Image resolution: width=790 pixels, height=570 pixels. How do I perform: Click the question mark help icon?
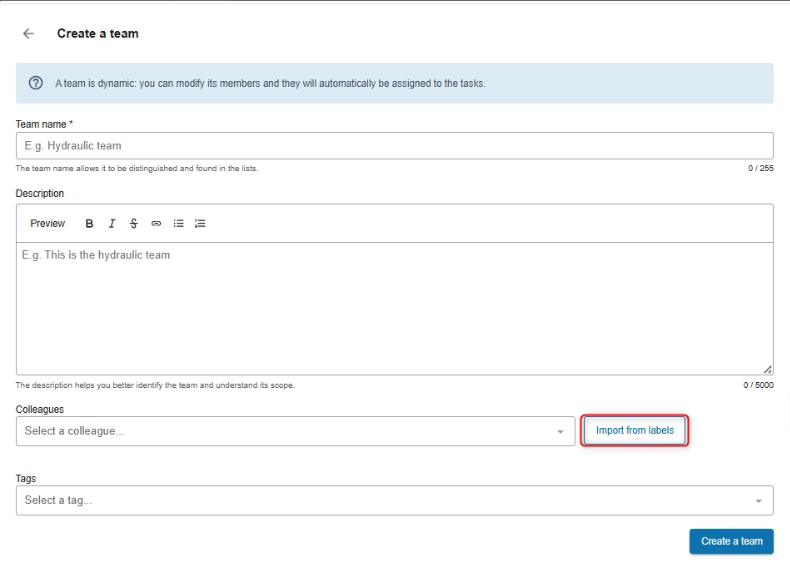click(x=36, y=83)
